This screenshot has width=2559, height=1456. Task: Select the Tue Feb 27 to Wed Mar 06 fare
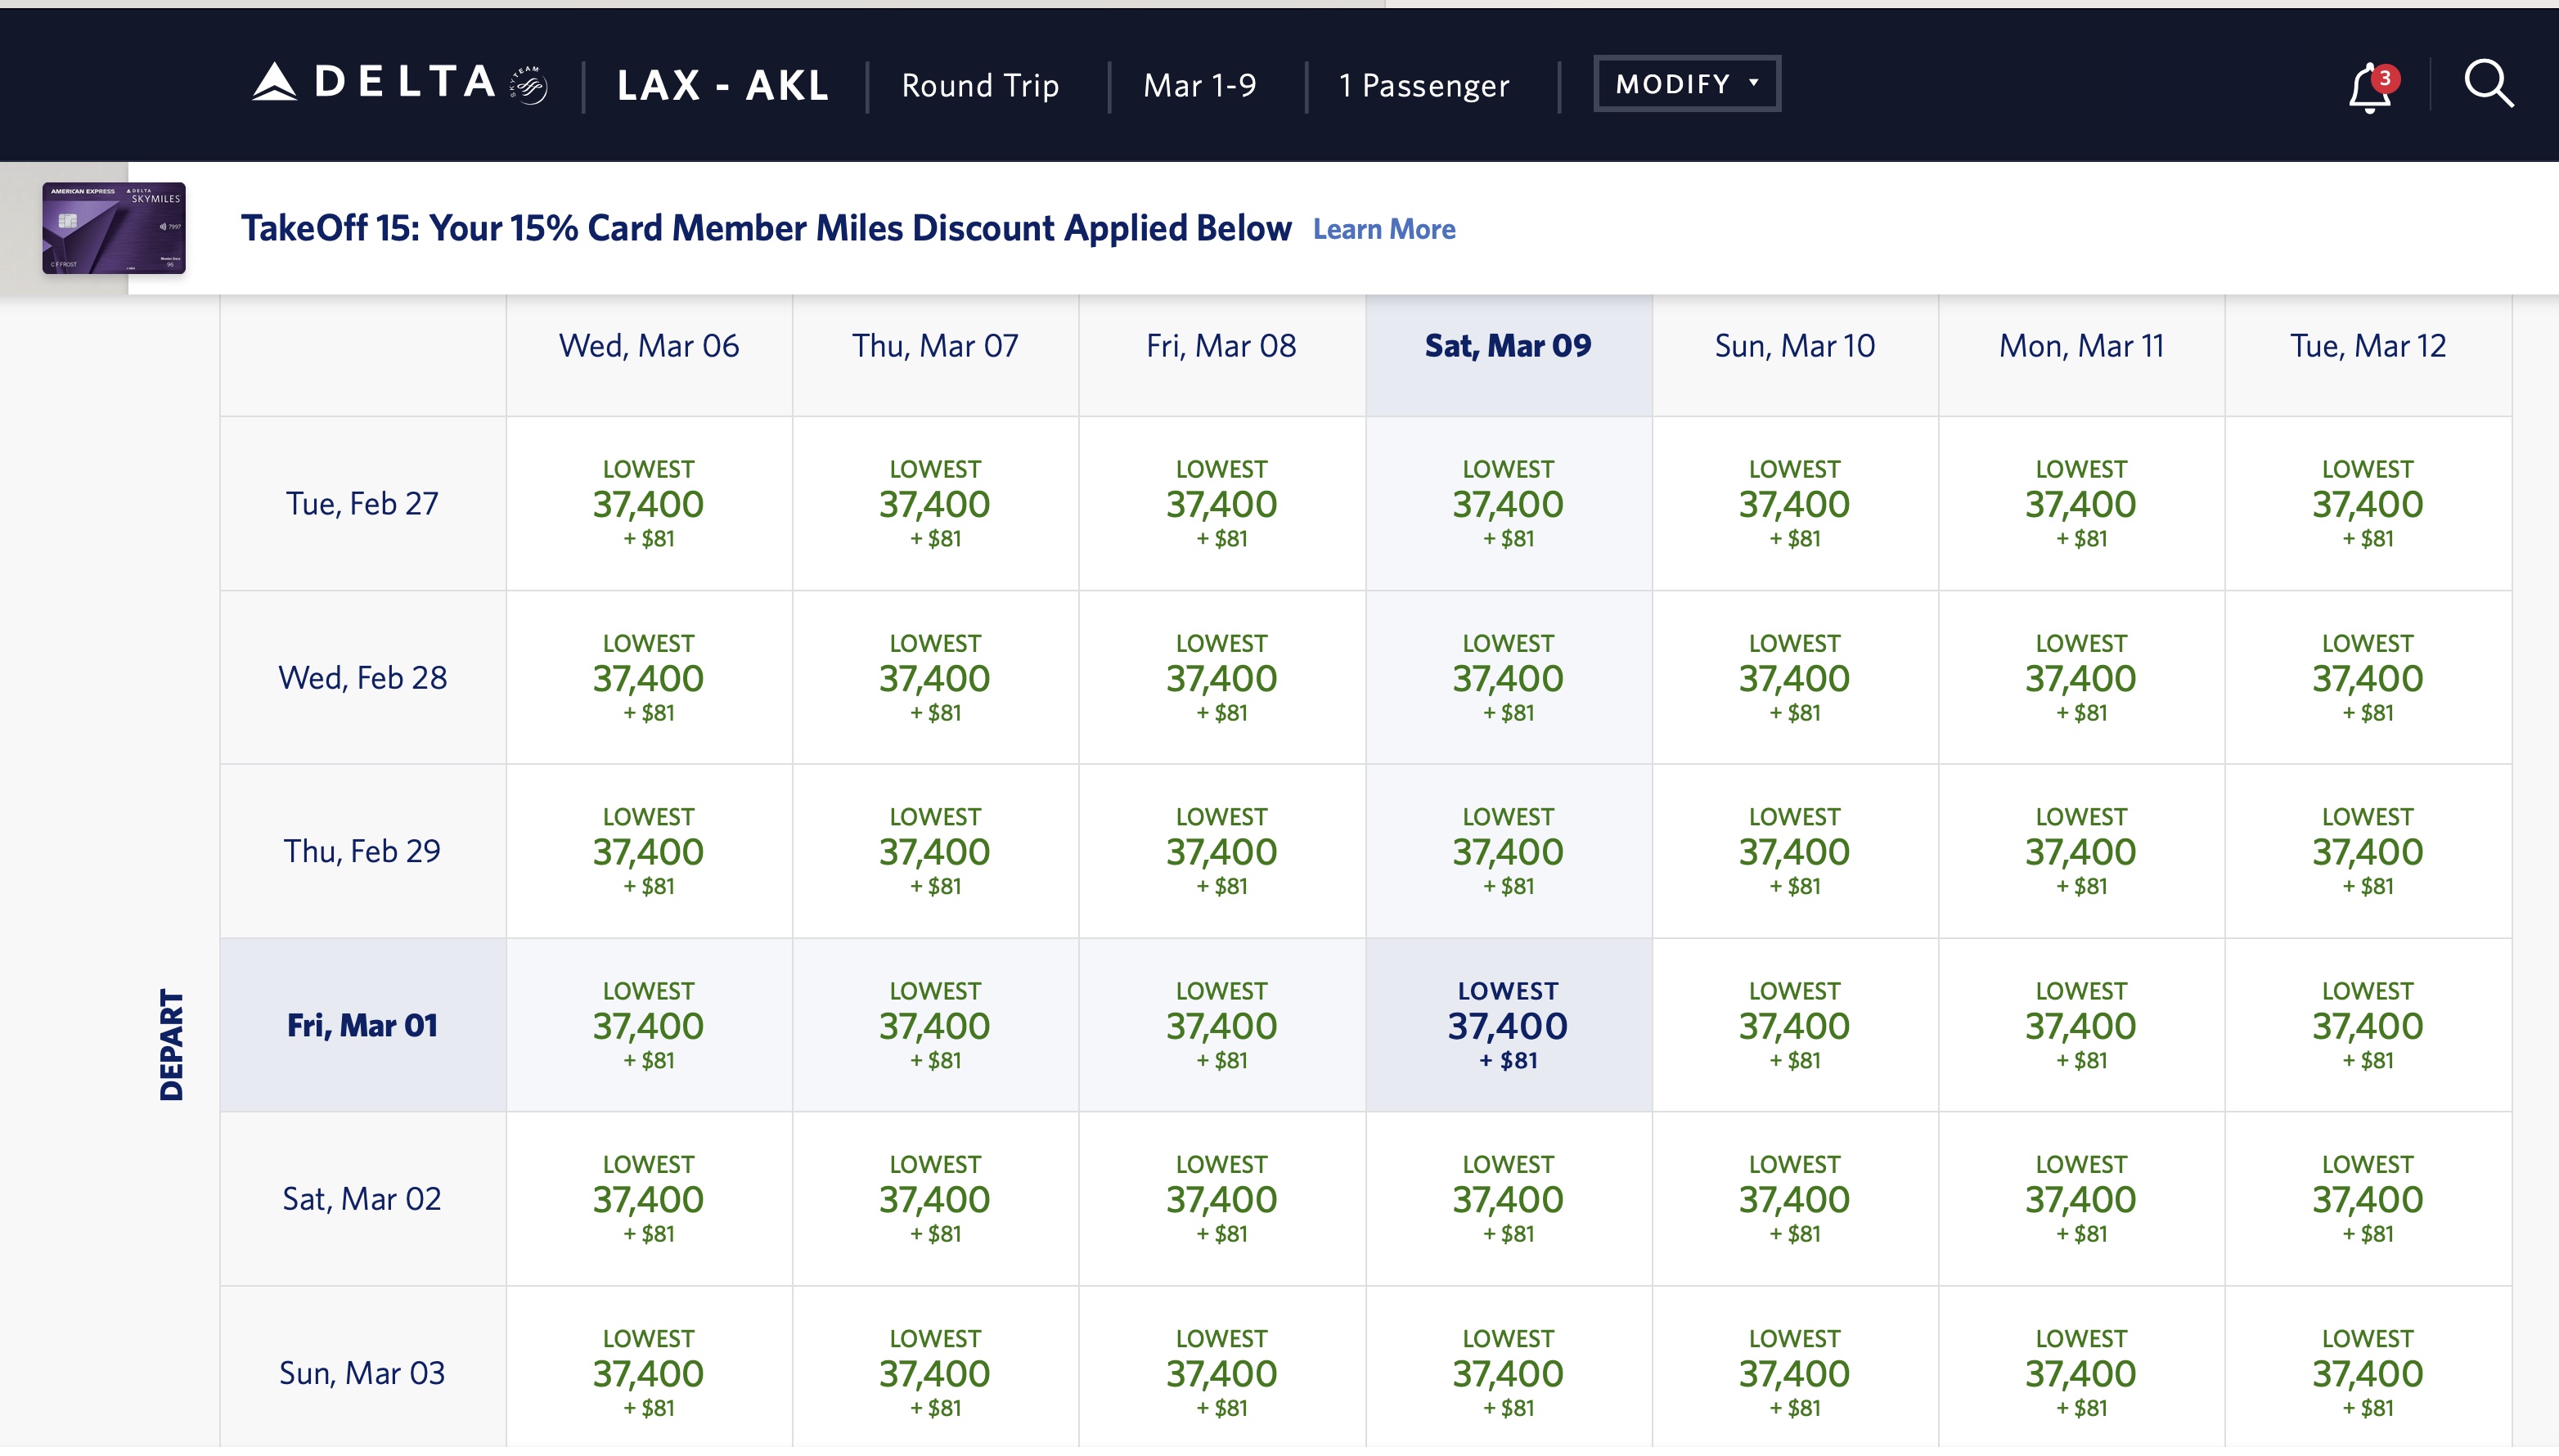click(648, 503)
